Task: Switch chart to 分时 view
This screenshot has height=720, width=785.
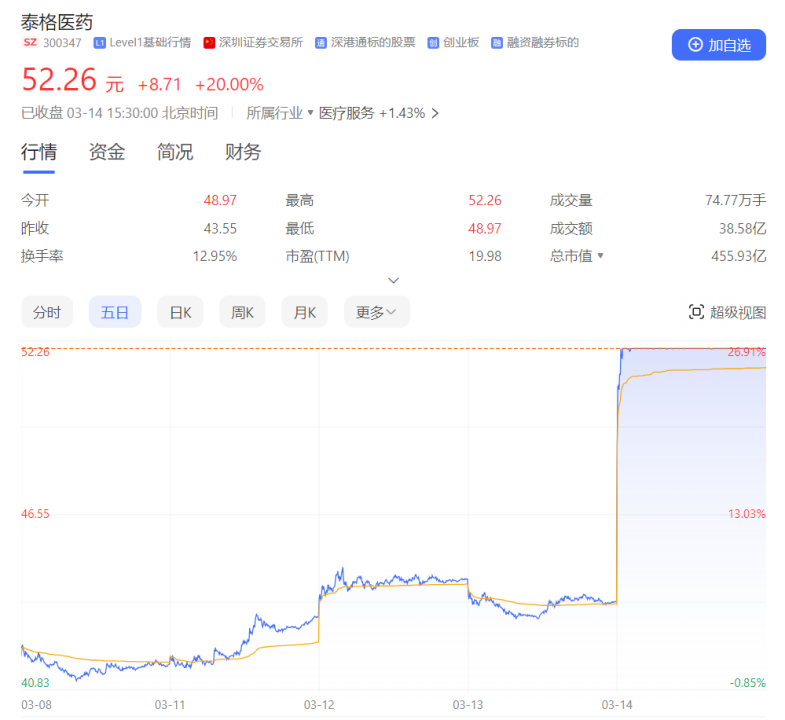Action: [x=47, y=312]
